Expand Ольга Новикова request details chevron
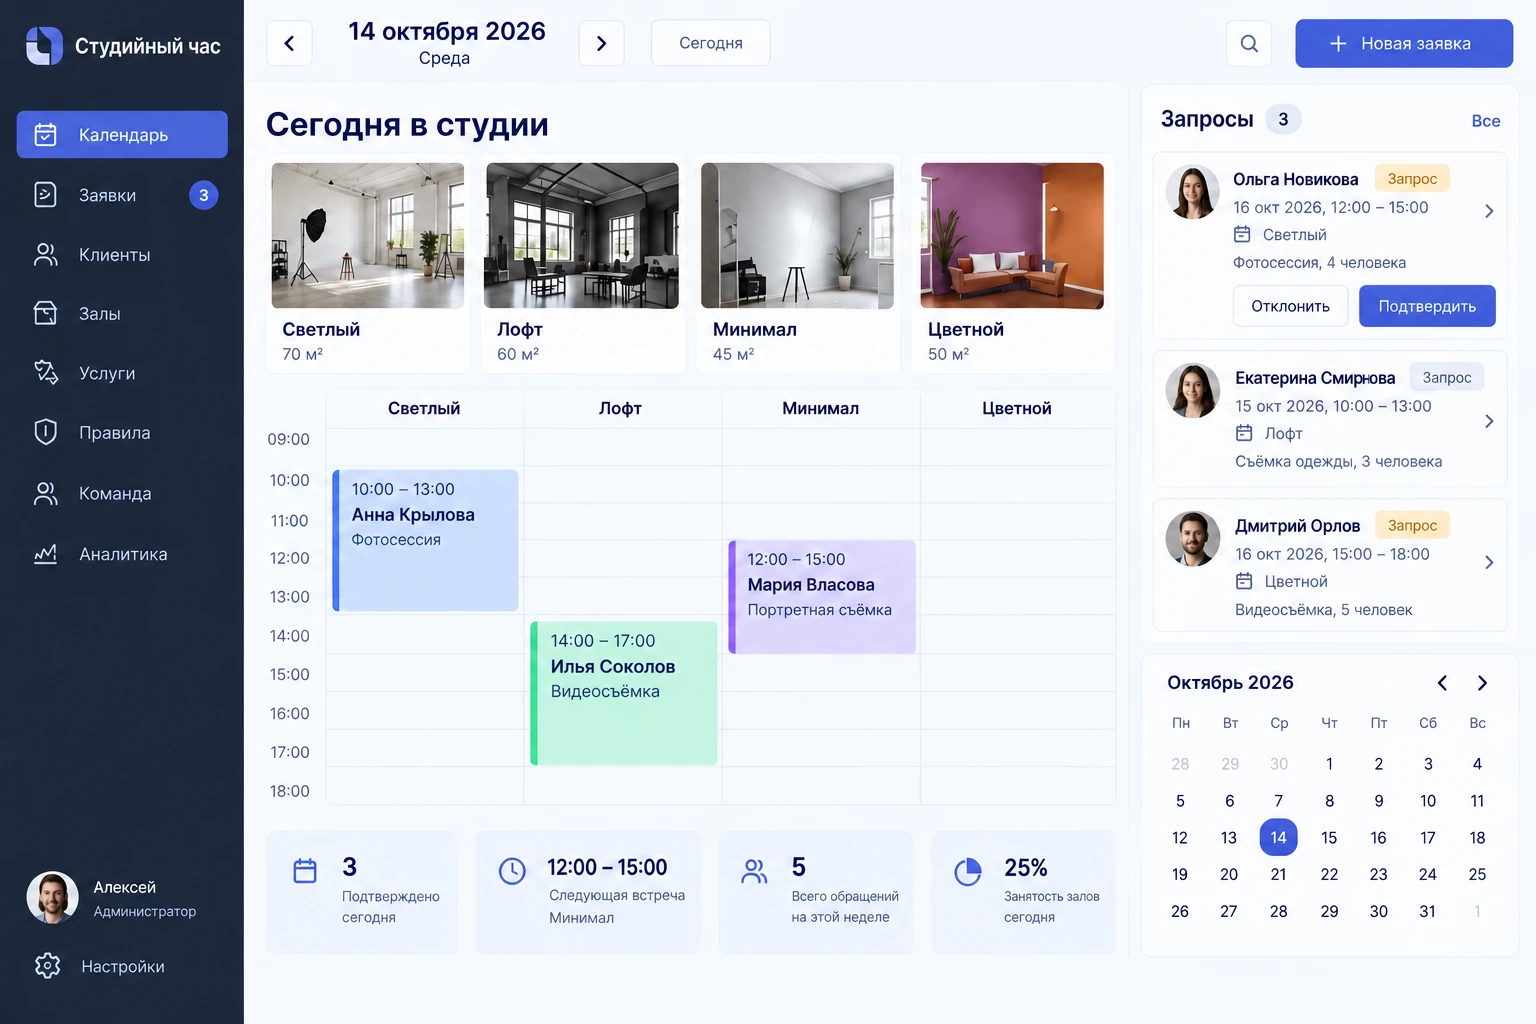The width and height of the screenshot is (1536, 1024). tap(1489, 211)
